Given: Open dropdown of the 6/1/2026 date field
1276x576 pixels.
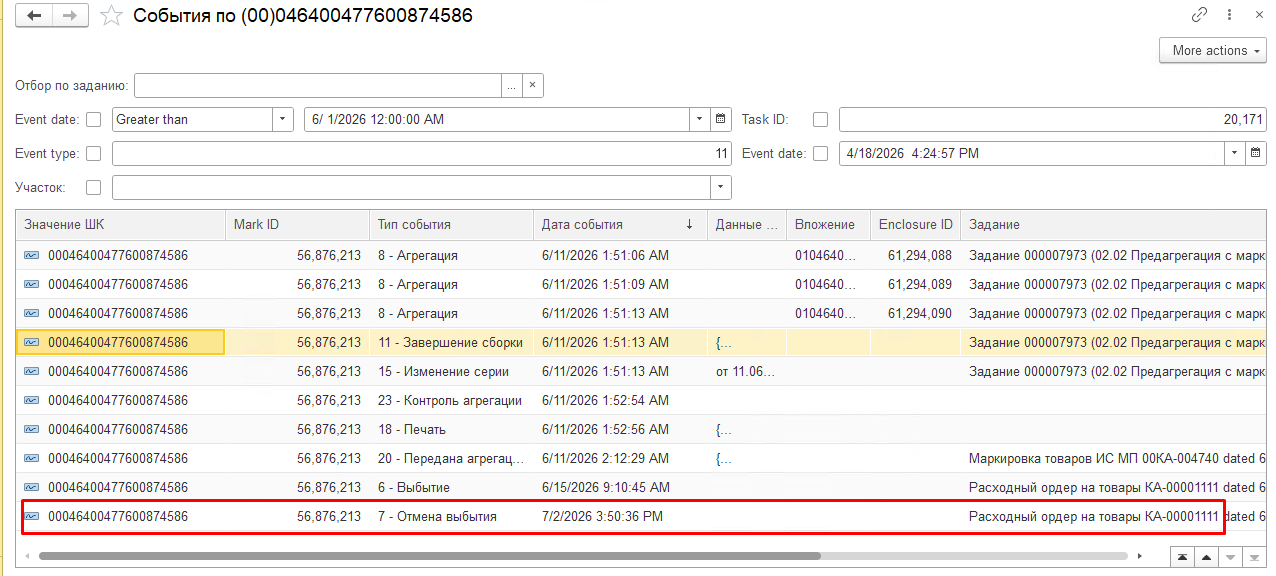Looking at the screenshot, I should pos(700,120).
